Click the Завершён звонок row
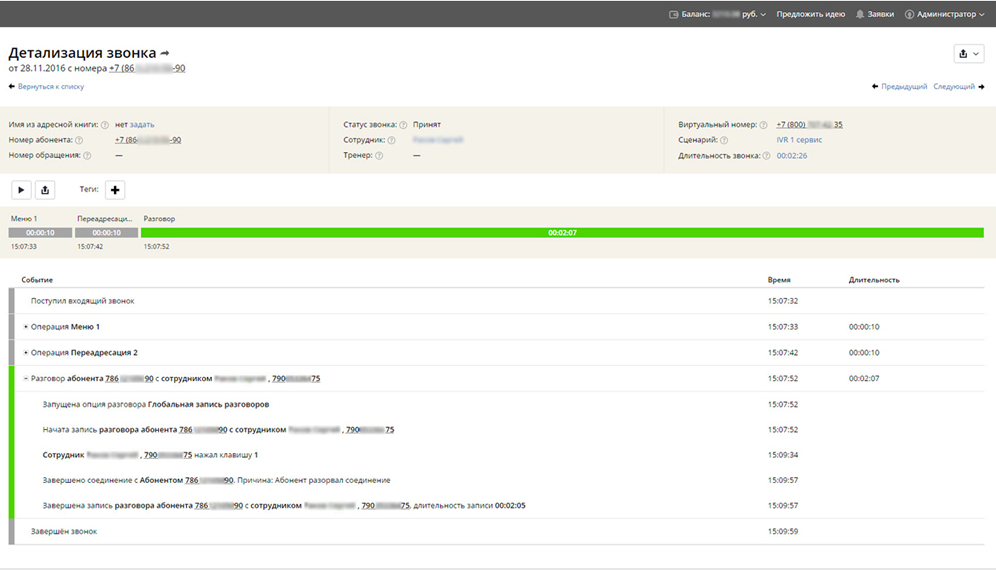Image resolution: width=996 pixels, height=570 pixels. pyautogui.click(x=496, y=531)
